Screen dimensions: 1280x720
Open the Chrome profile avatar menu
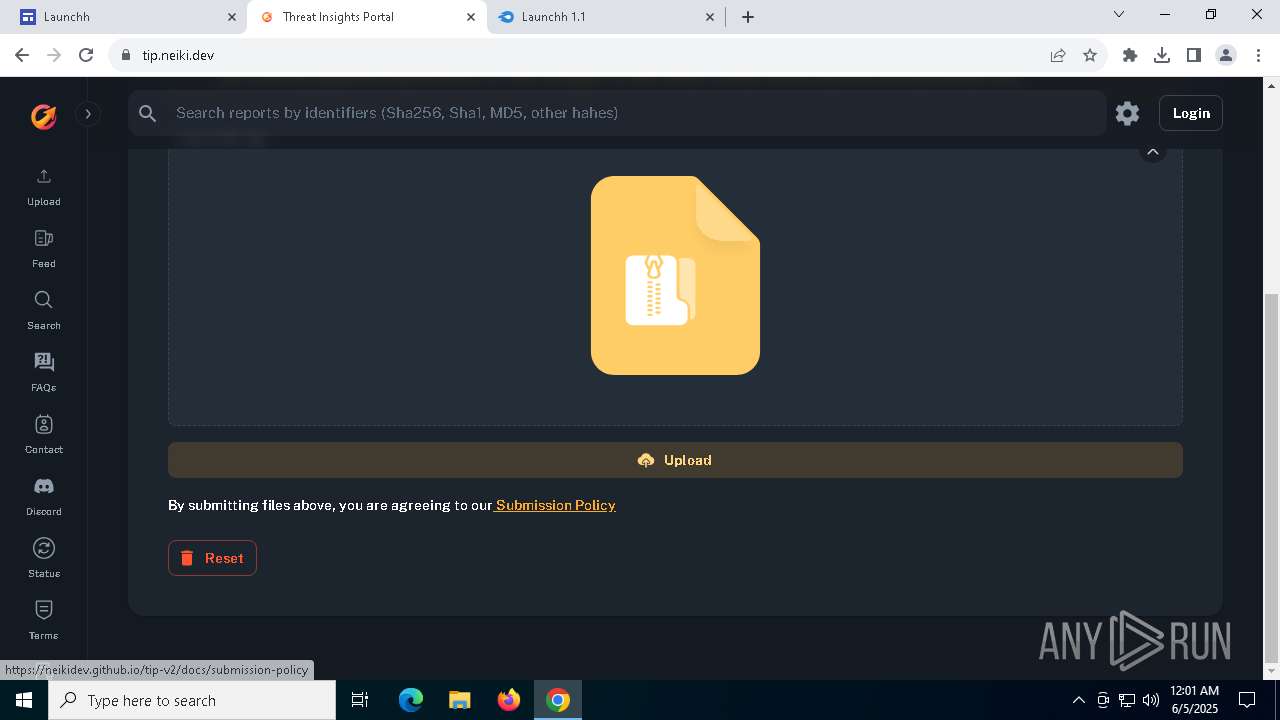coord(1226,55)
